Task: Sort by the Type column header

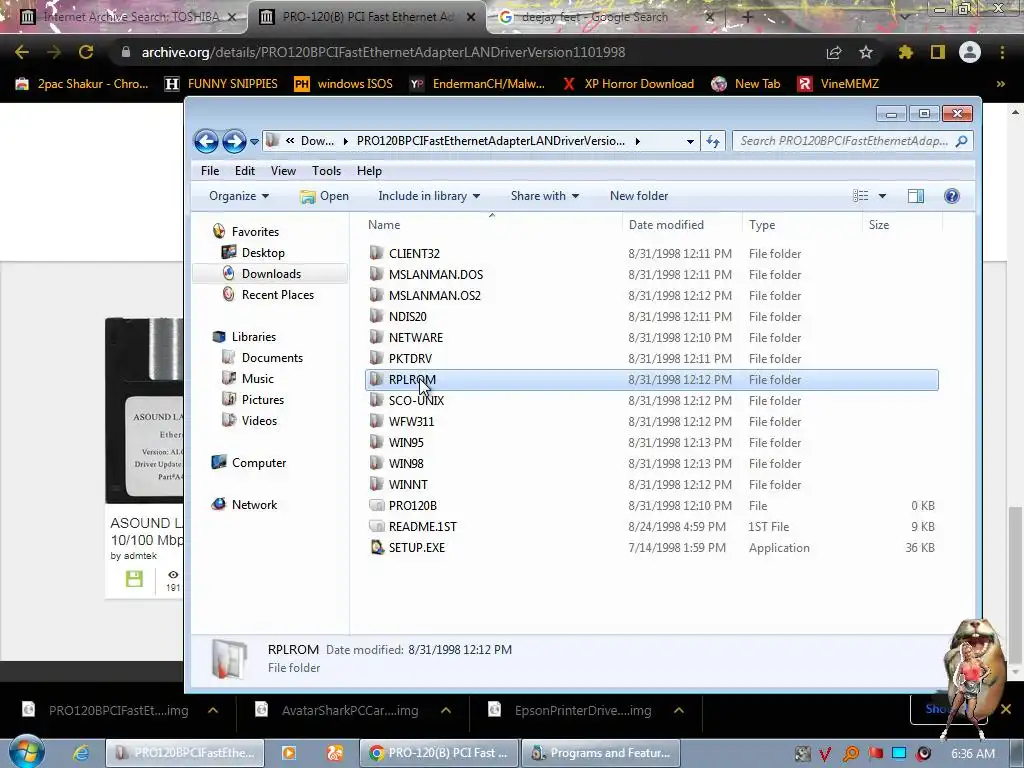Action: coord(761,225)
